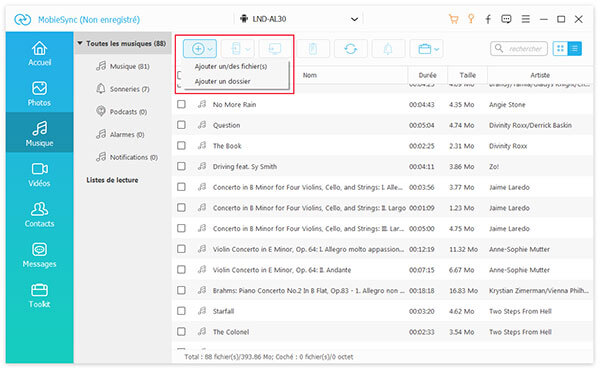Check the box for Question

(x=181, y=125)
